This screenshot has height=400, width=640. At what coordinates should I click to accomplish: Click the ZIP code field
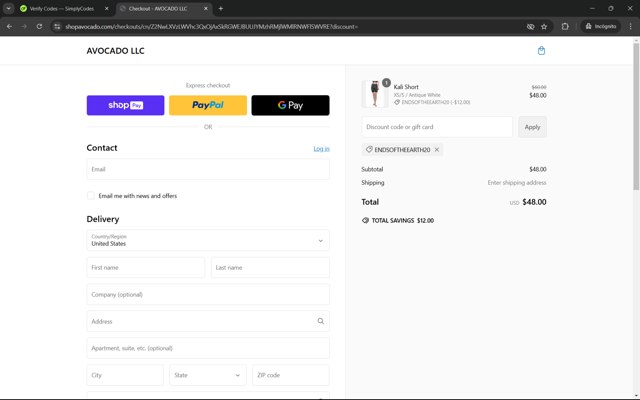pyautogui.click(x=291, y=375)
